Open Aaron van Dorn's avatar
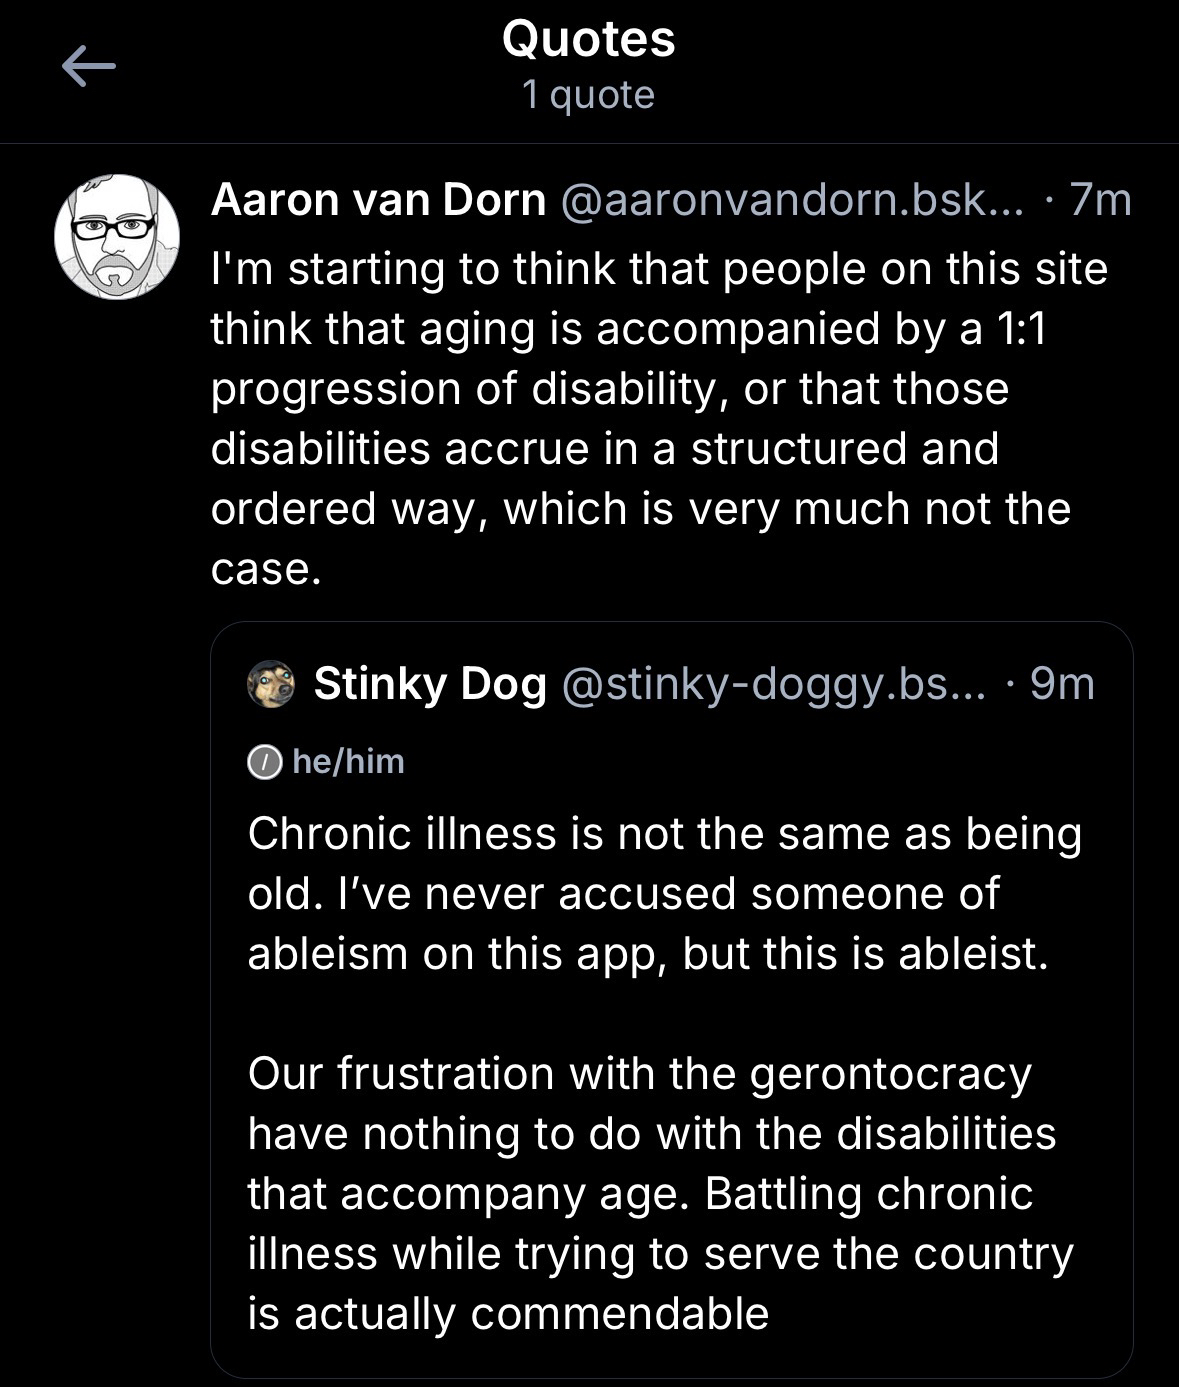Image resolution: width=1179 pixels, height=1387 pixels. point(116,237)
